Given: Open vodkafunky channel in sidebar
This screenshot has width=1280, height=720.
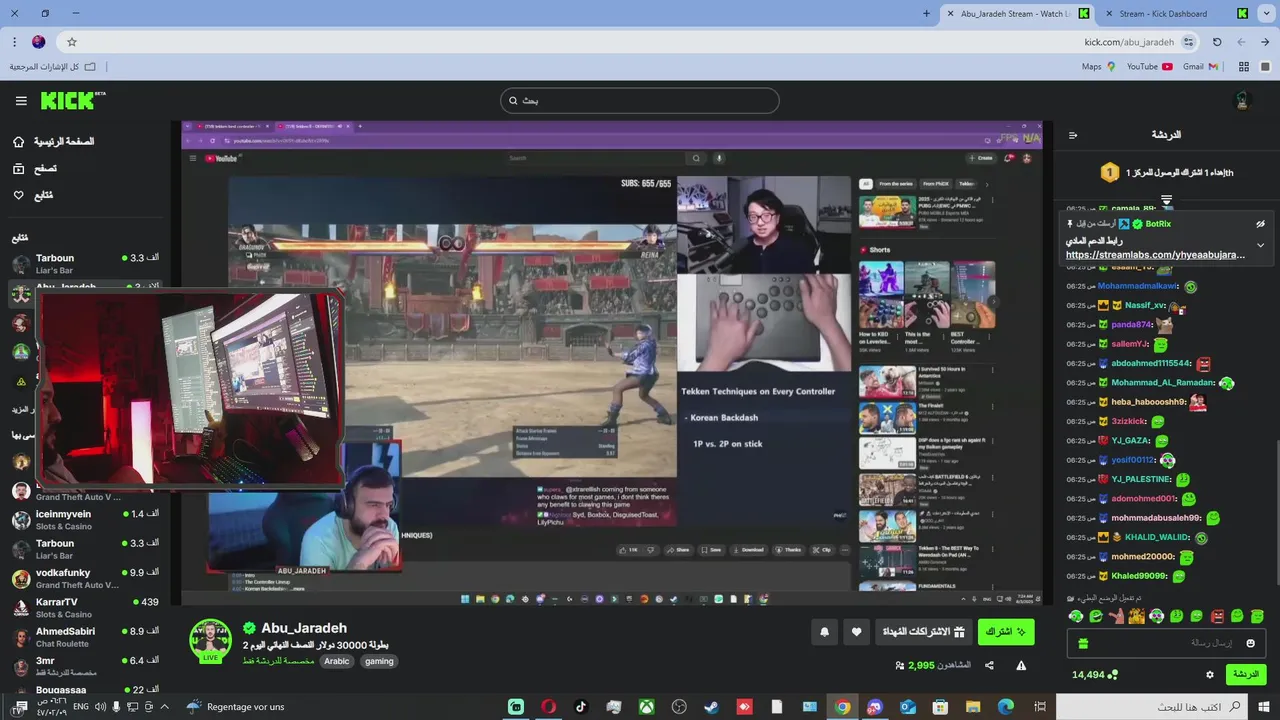Looking at the screenshot, I should [x=85, y=578].
